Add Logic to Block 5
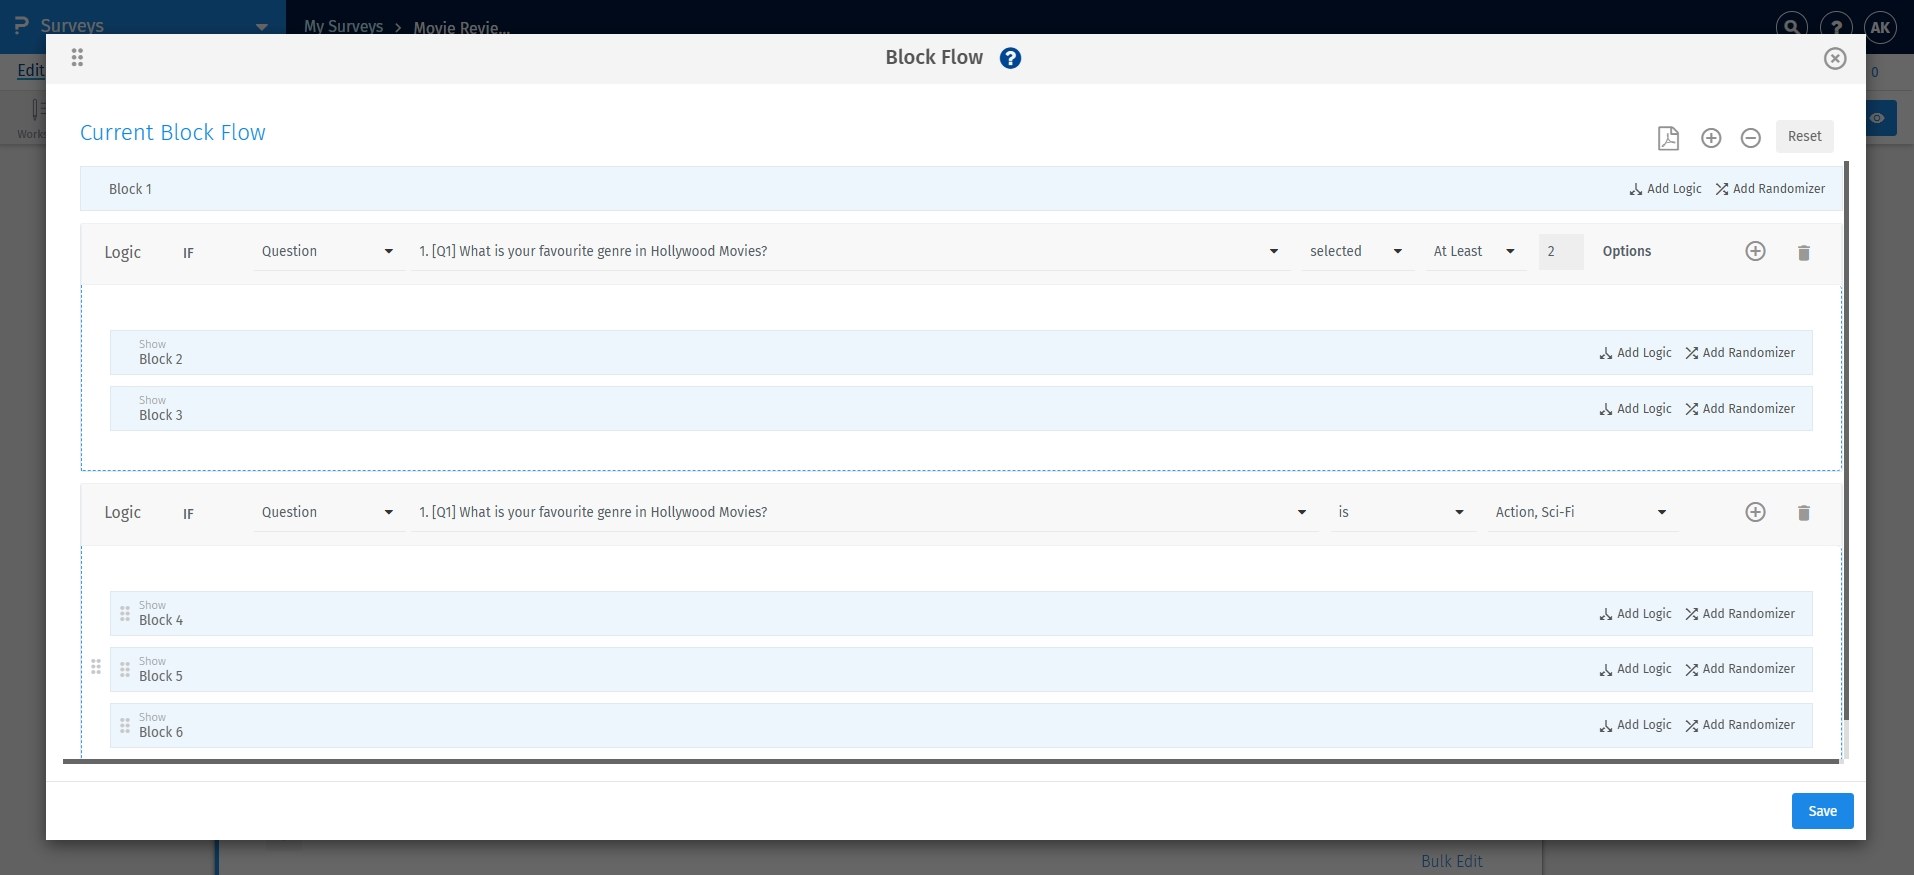 [1635, 669]
